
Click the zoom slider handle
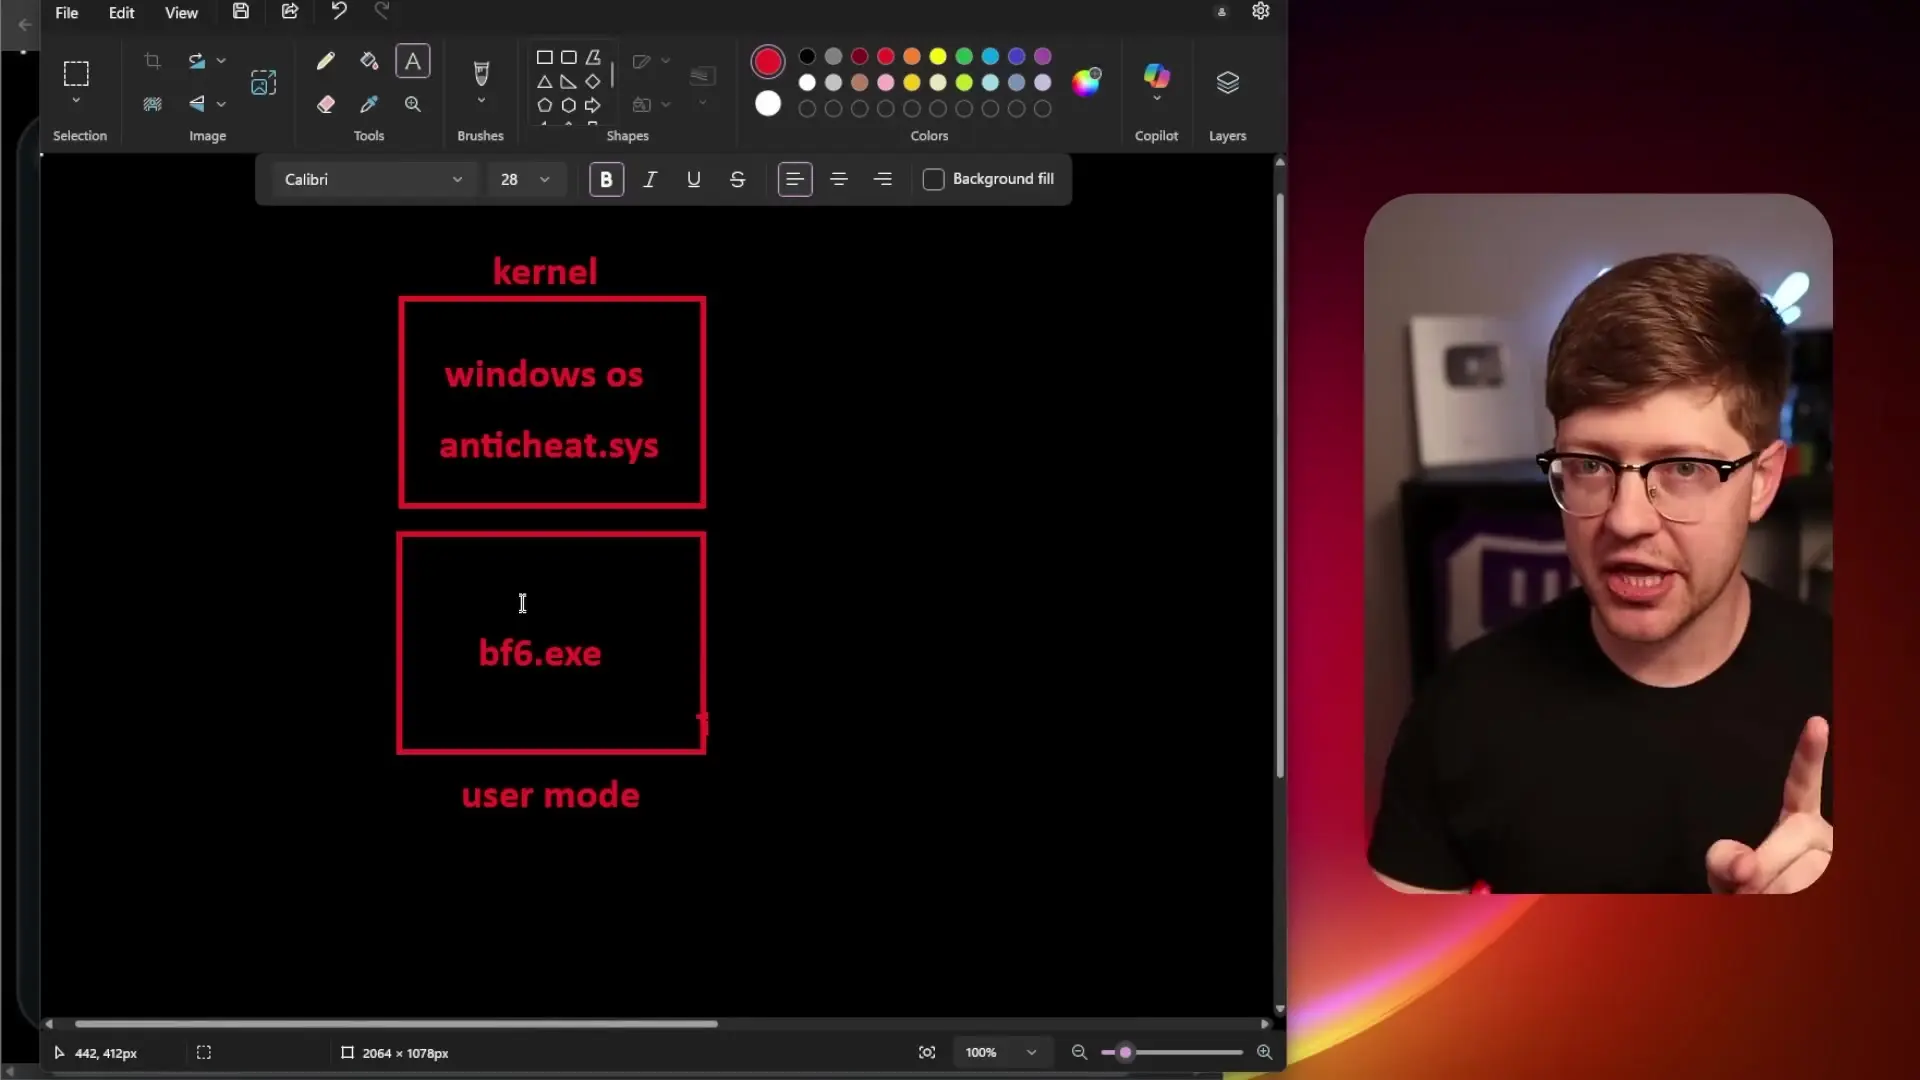pos(1125,1052)
